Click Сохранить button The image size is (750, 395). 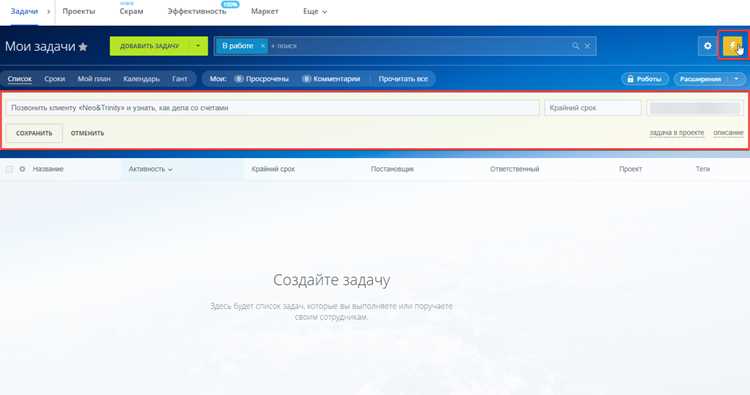pos(34,133)
